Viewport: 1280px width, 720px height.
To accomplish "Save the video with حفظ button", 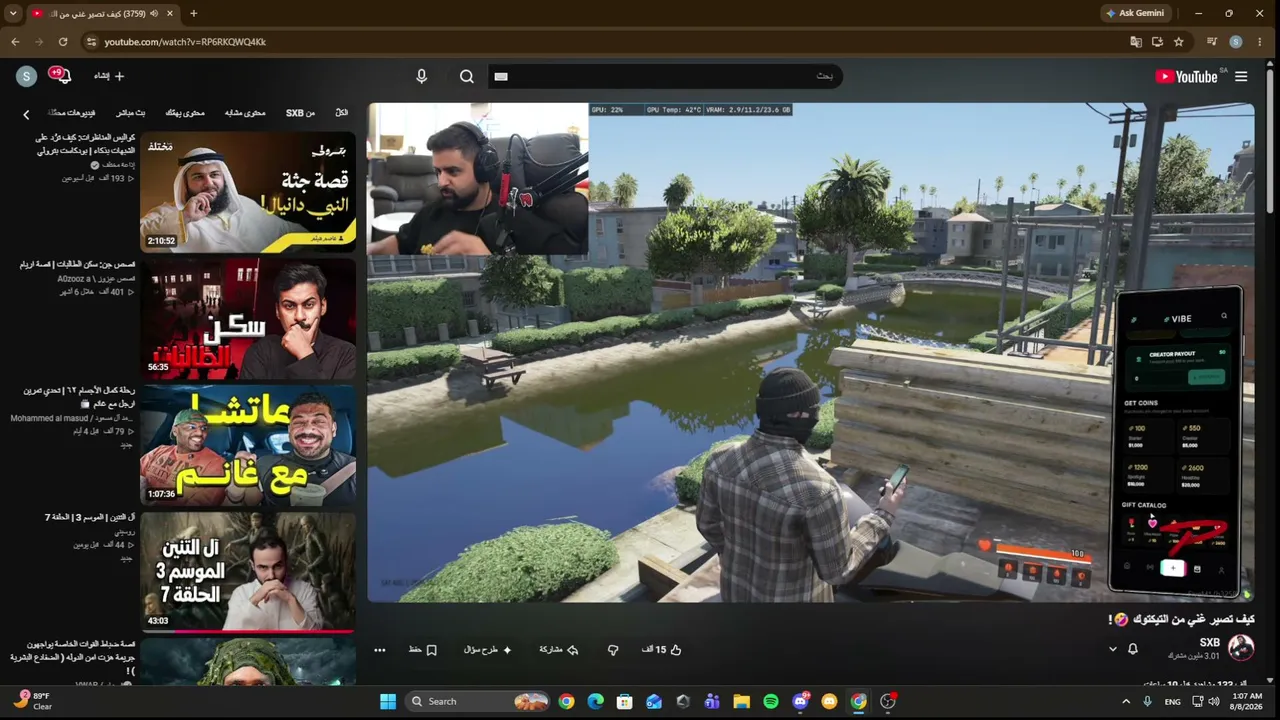I will point(423,650).
